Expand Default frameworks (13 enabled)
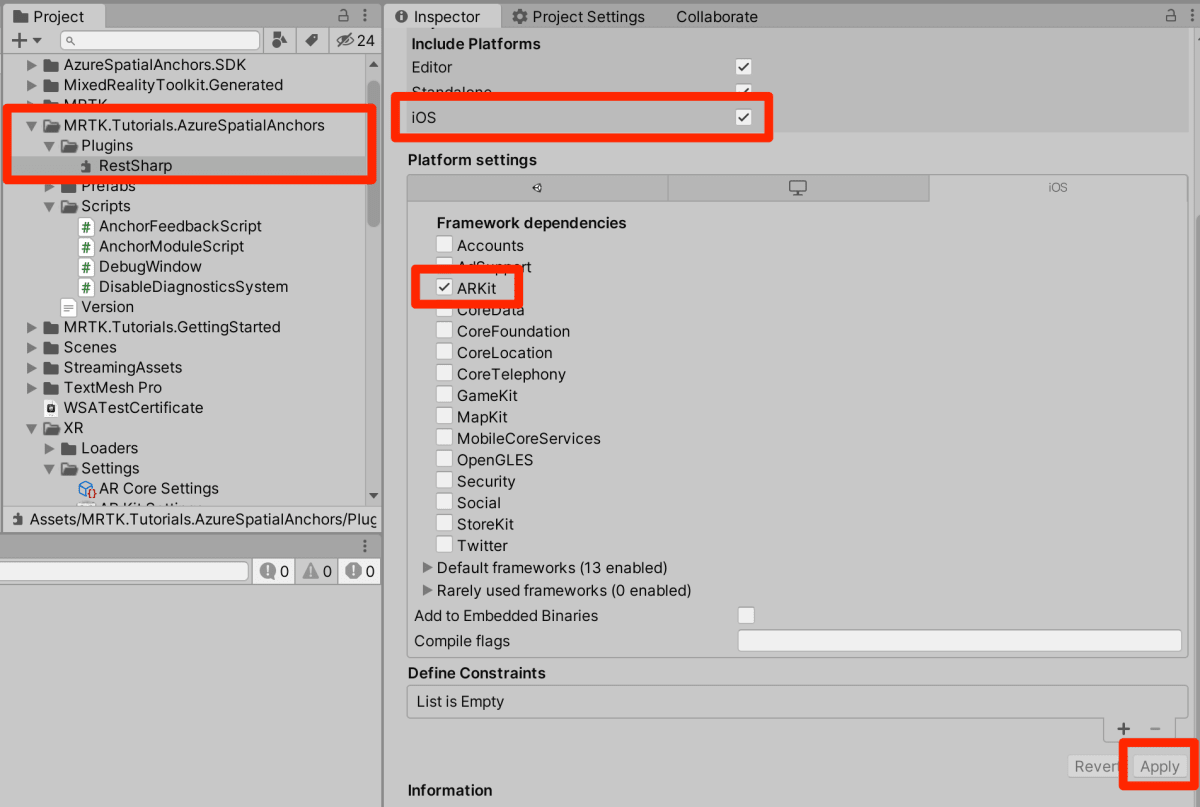Viewport: 1200px width, 807px height. tap(428, 568)
